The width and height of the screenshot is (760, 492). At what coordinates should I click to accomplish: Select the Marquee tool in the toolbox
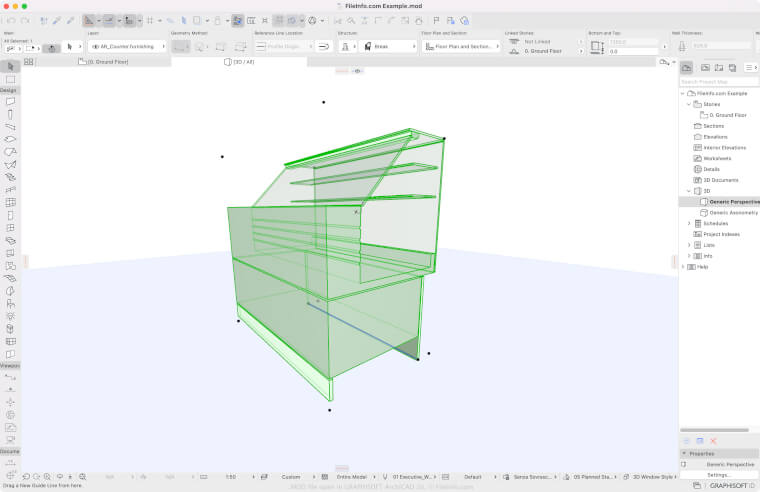click(10, 79)
